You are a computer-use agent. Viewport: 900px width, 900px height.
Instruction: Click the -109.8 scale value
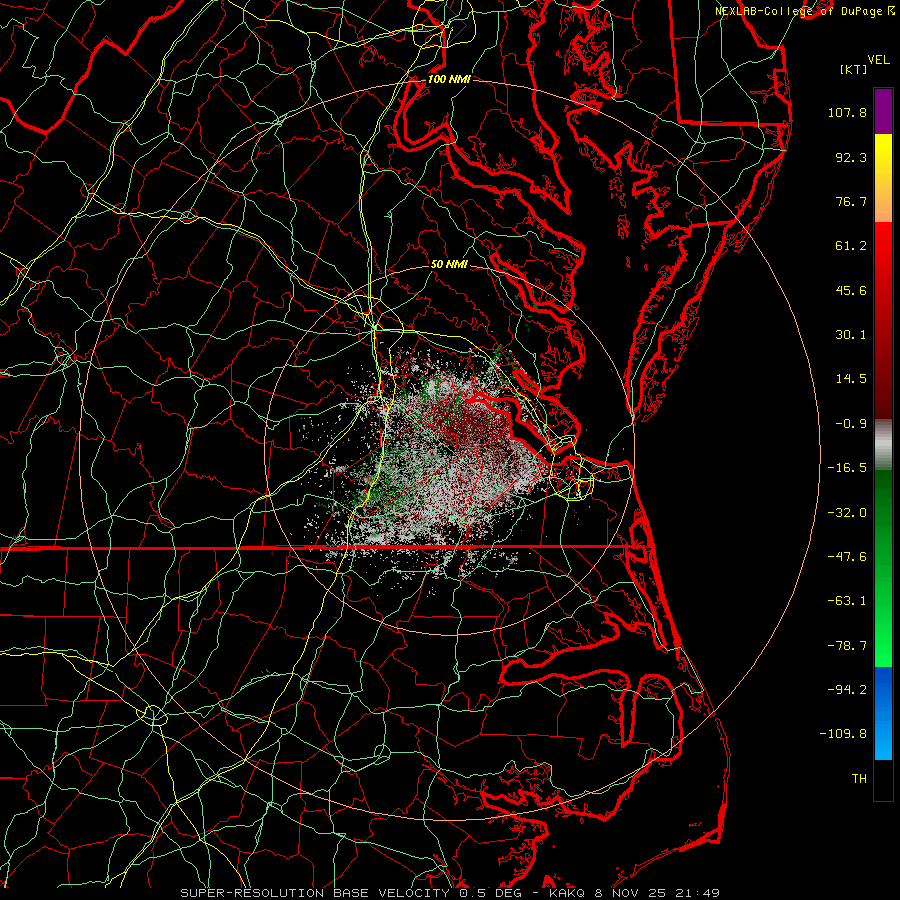(x=844, y=734)
